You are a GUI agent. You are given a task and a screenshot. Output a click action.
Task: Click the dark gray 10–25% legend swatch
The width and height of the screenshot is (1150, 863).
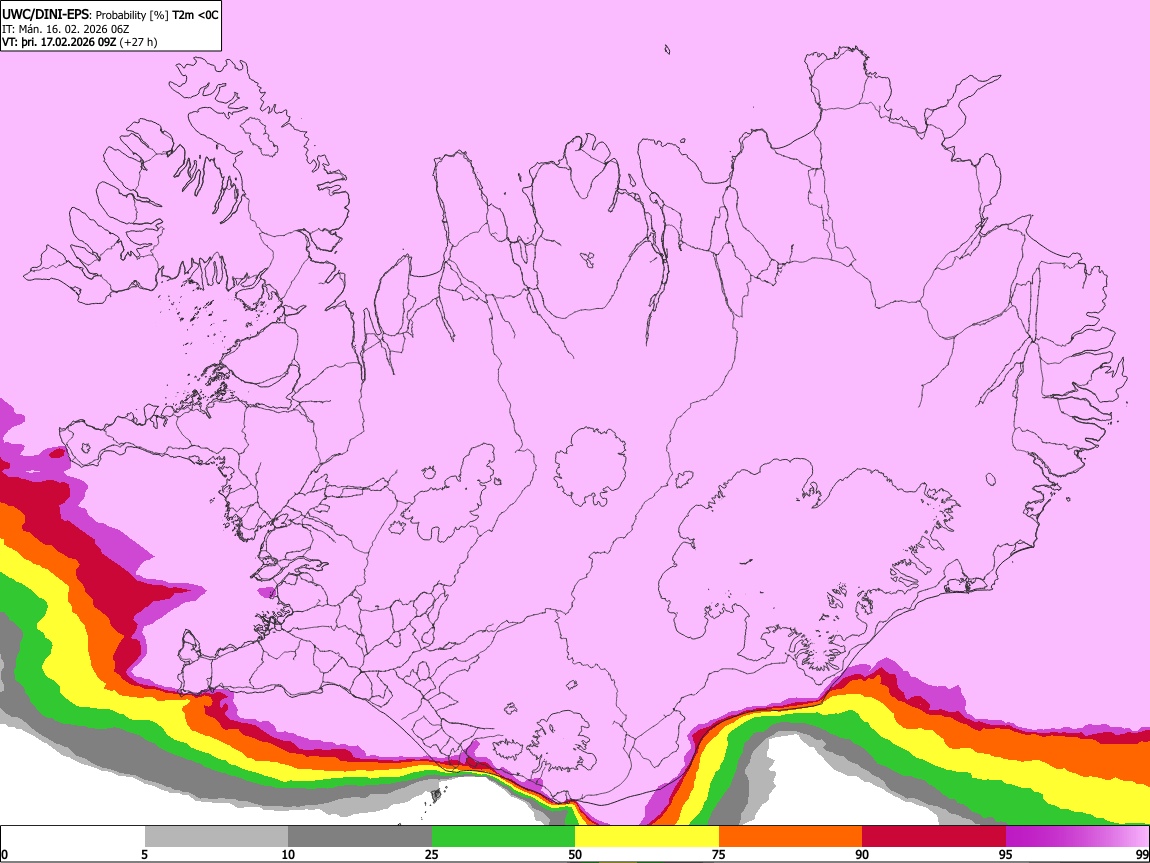pyautogui.click(x=360, y=837)
